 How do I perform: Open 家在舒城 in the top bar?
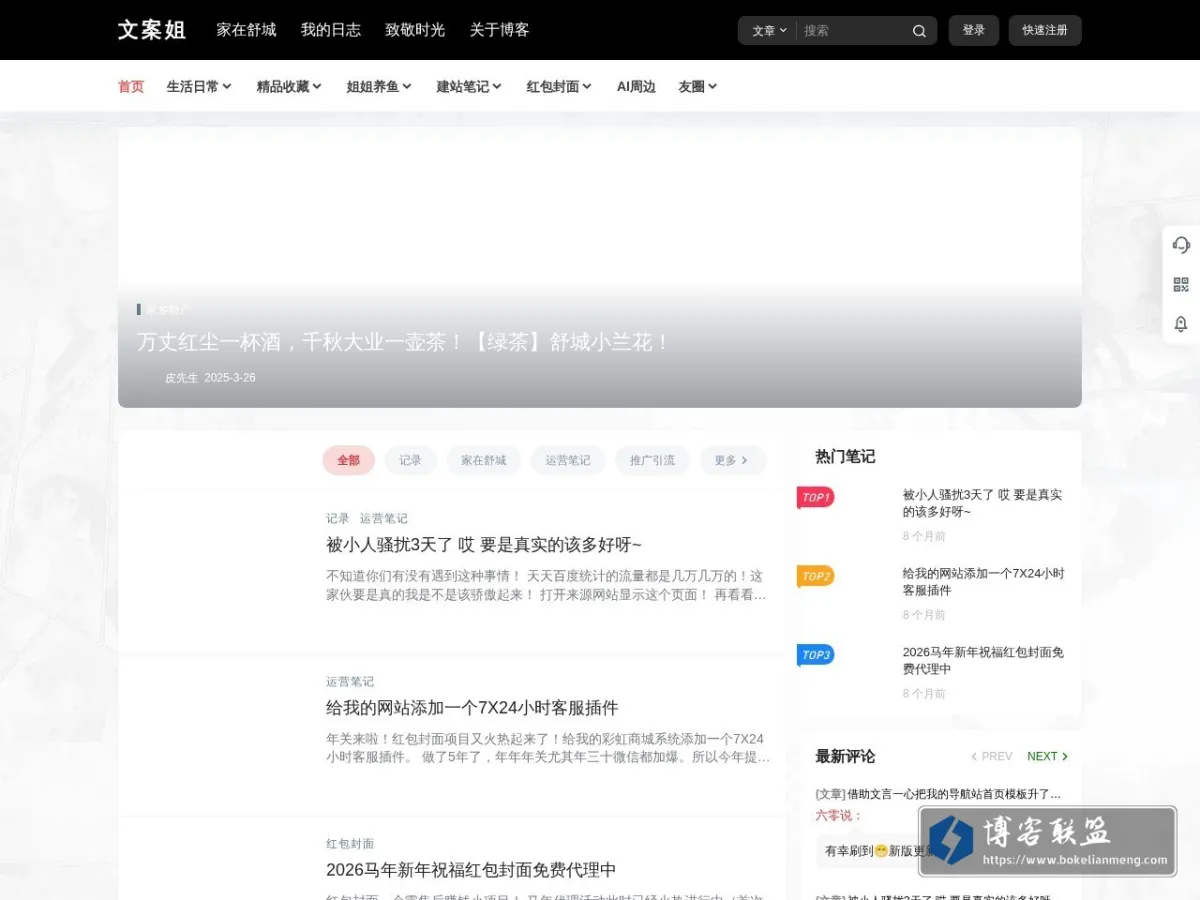click(246, 30)
